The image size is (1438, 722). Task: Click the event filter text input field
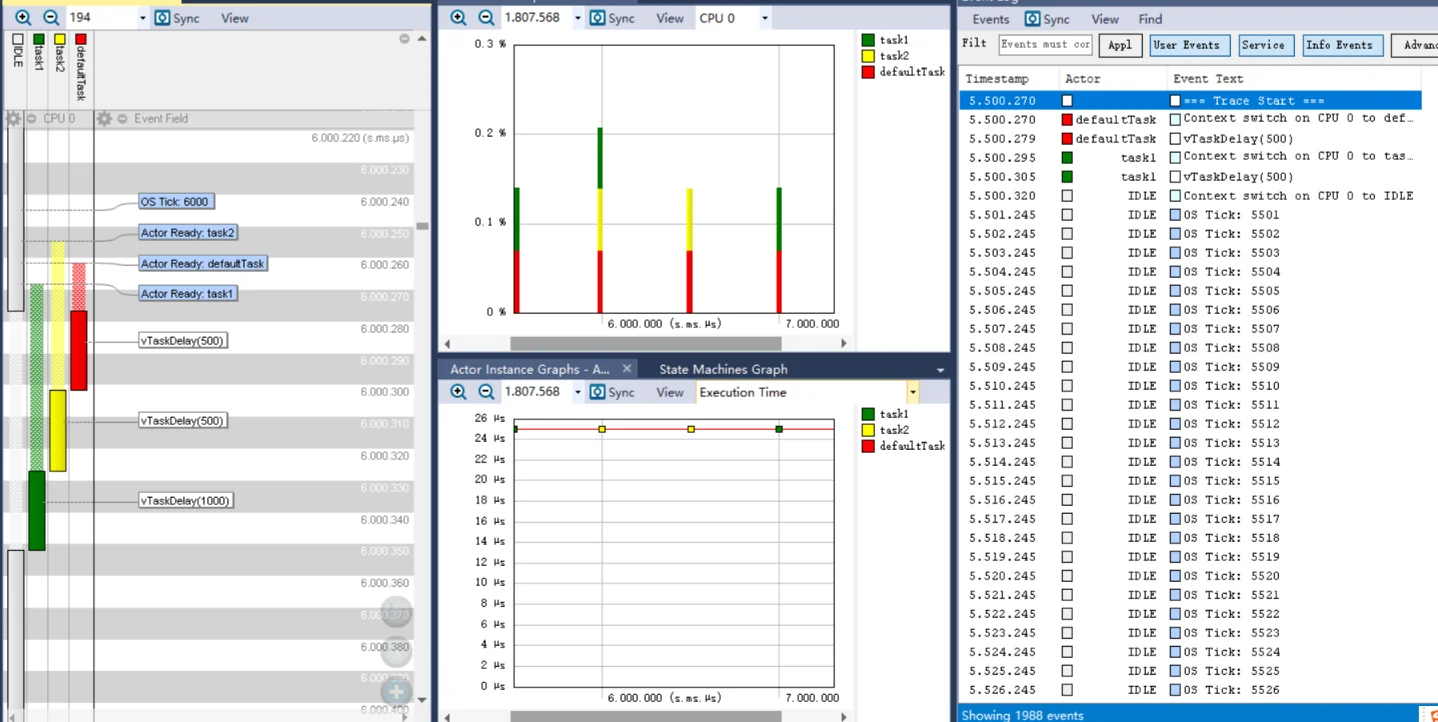pyautogui.click(x=1045, y=45)
